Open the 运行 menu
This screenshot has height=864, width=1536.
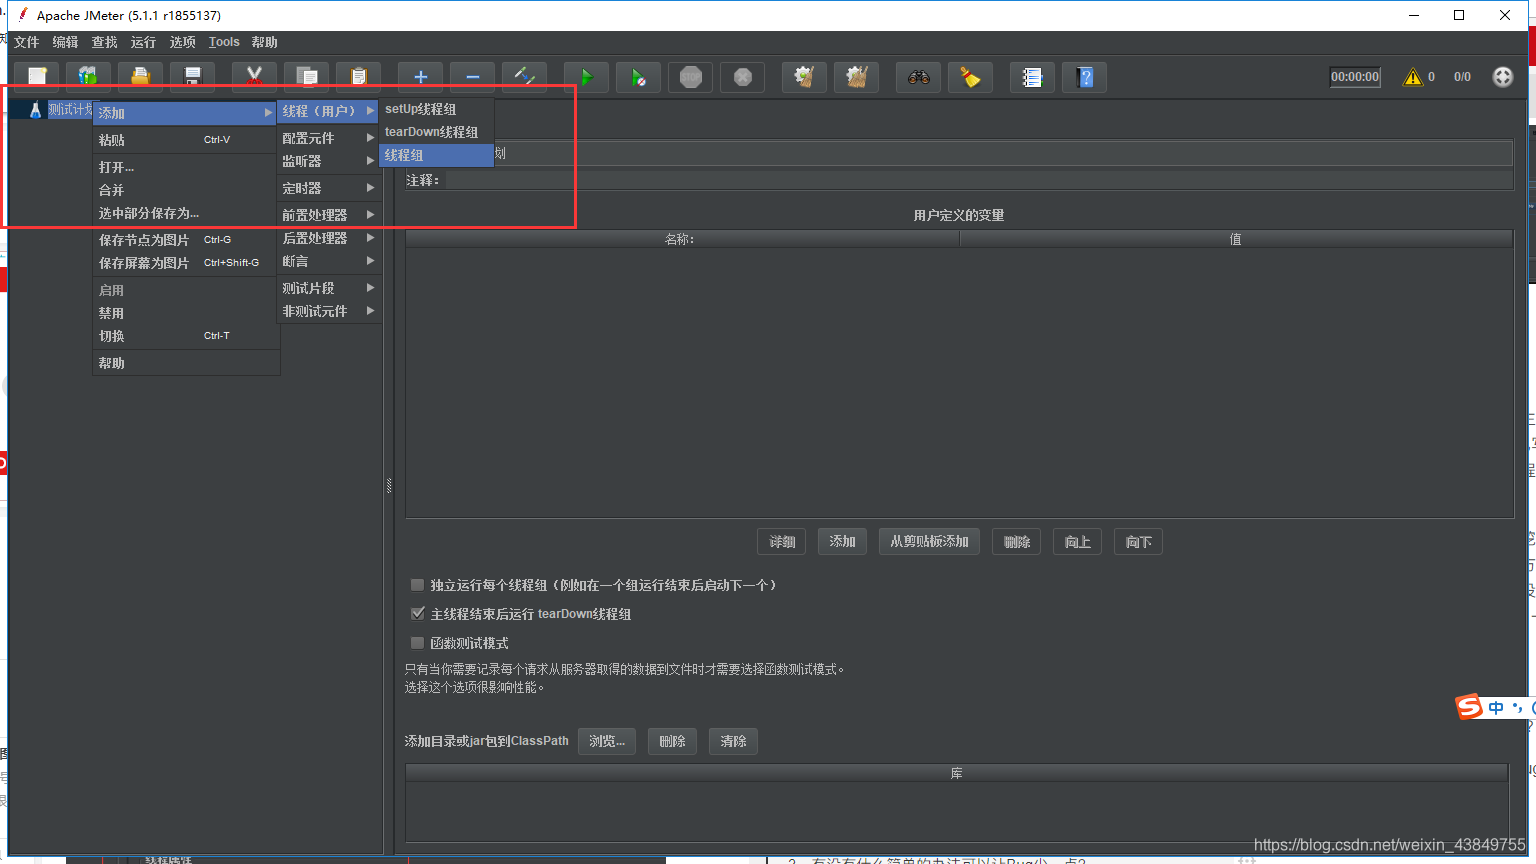(143, 42)
